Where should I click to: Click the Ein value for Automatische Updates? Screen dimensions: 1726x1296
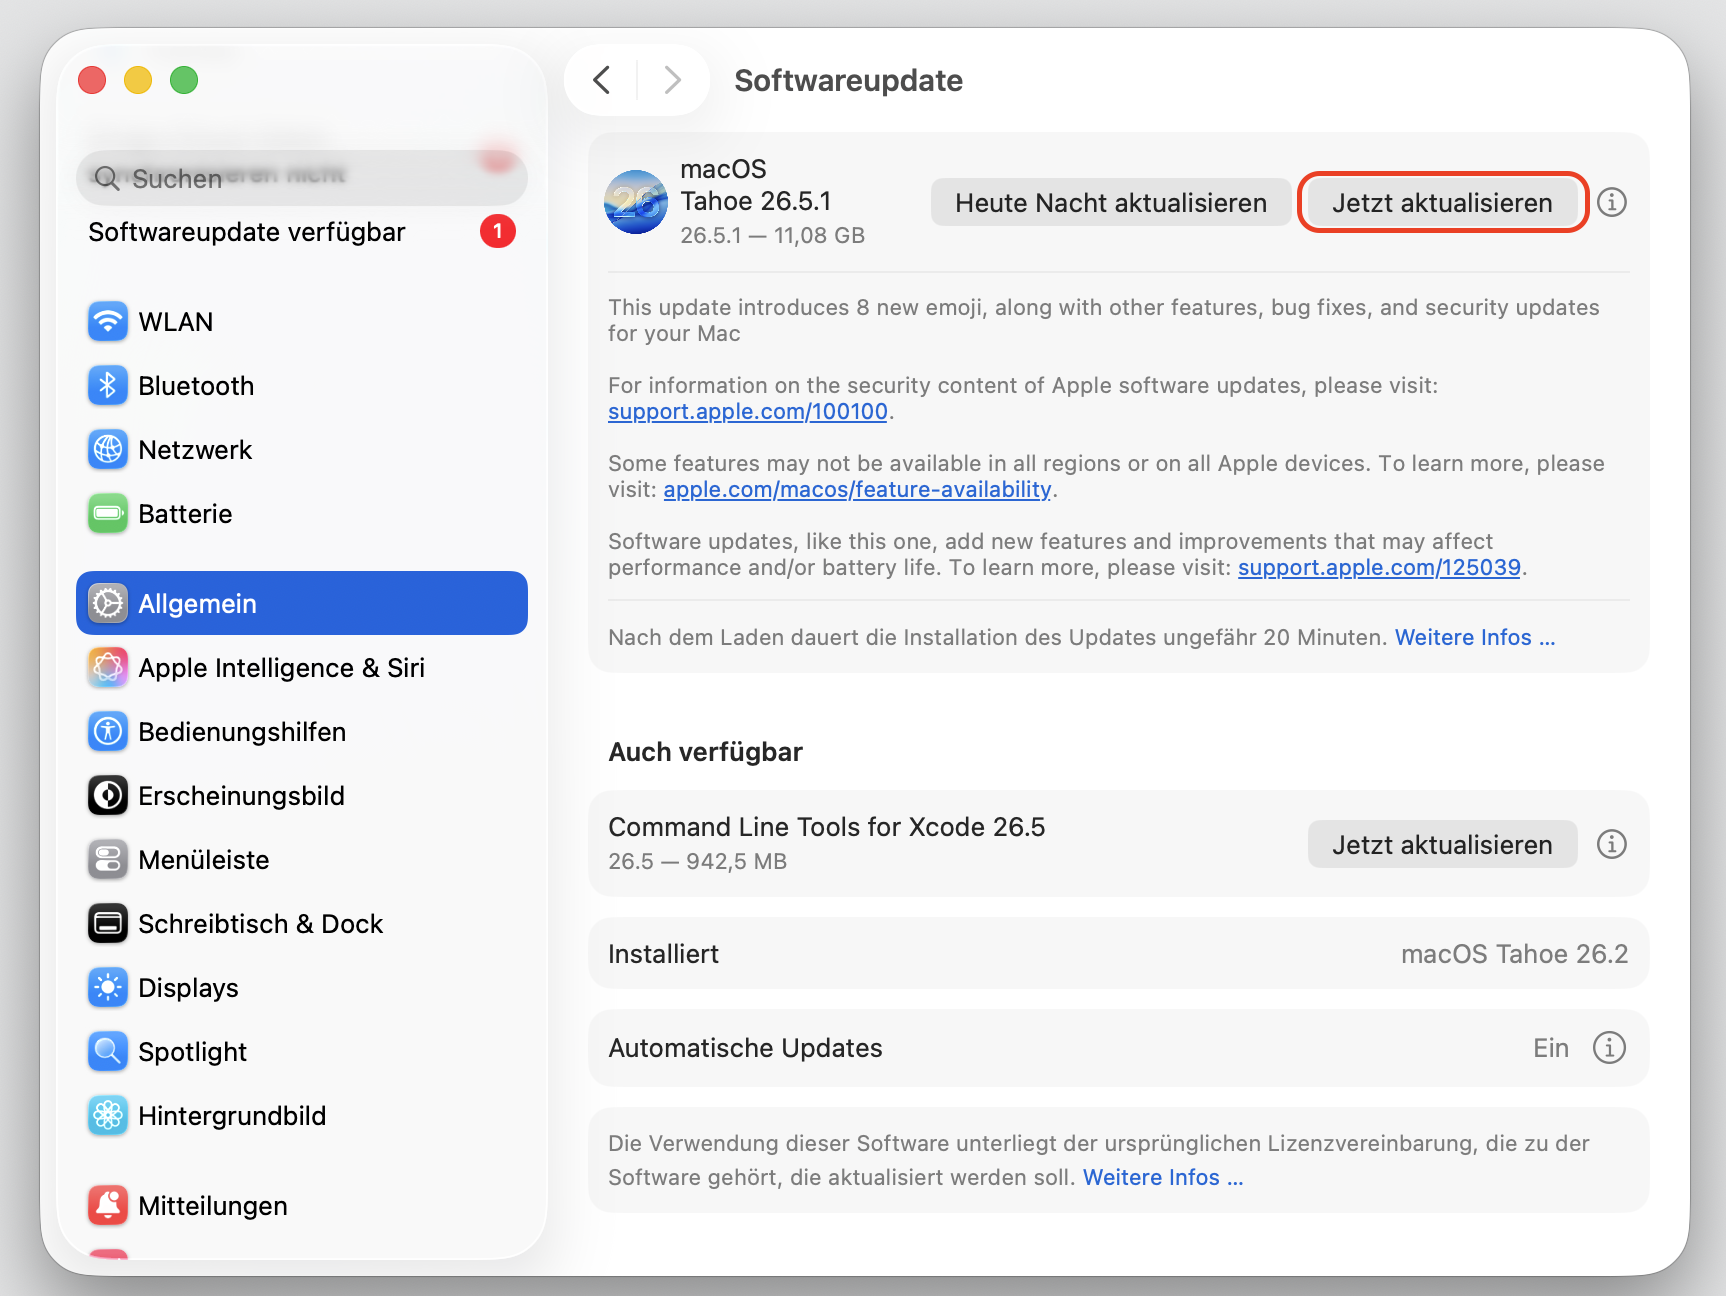click(x=1551, y=1048)
